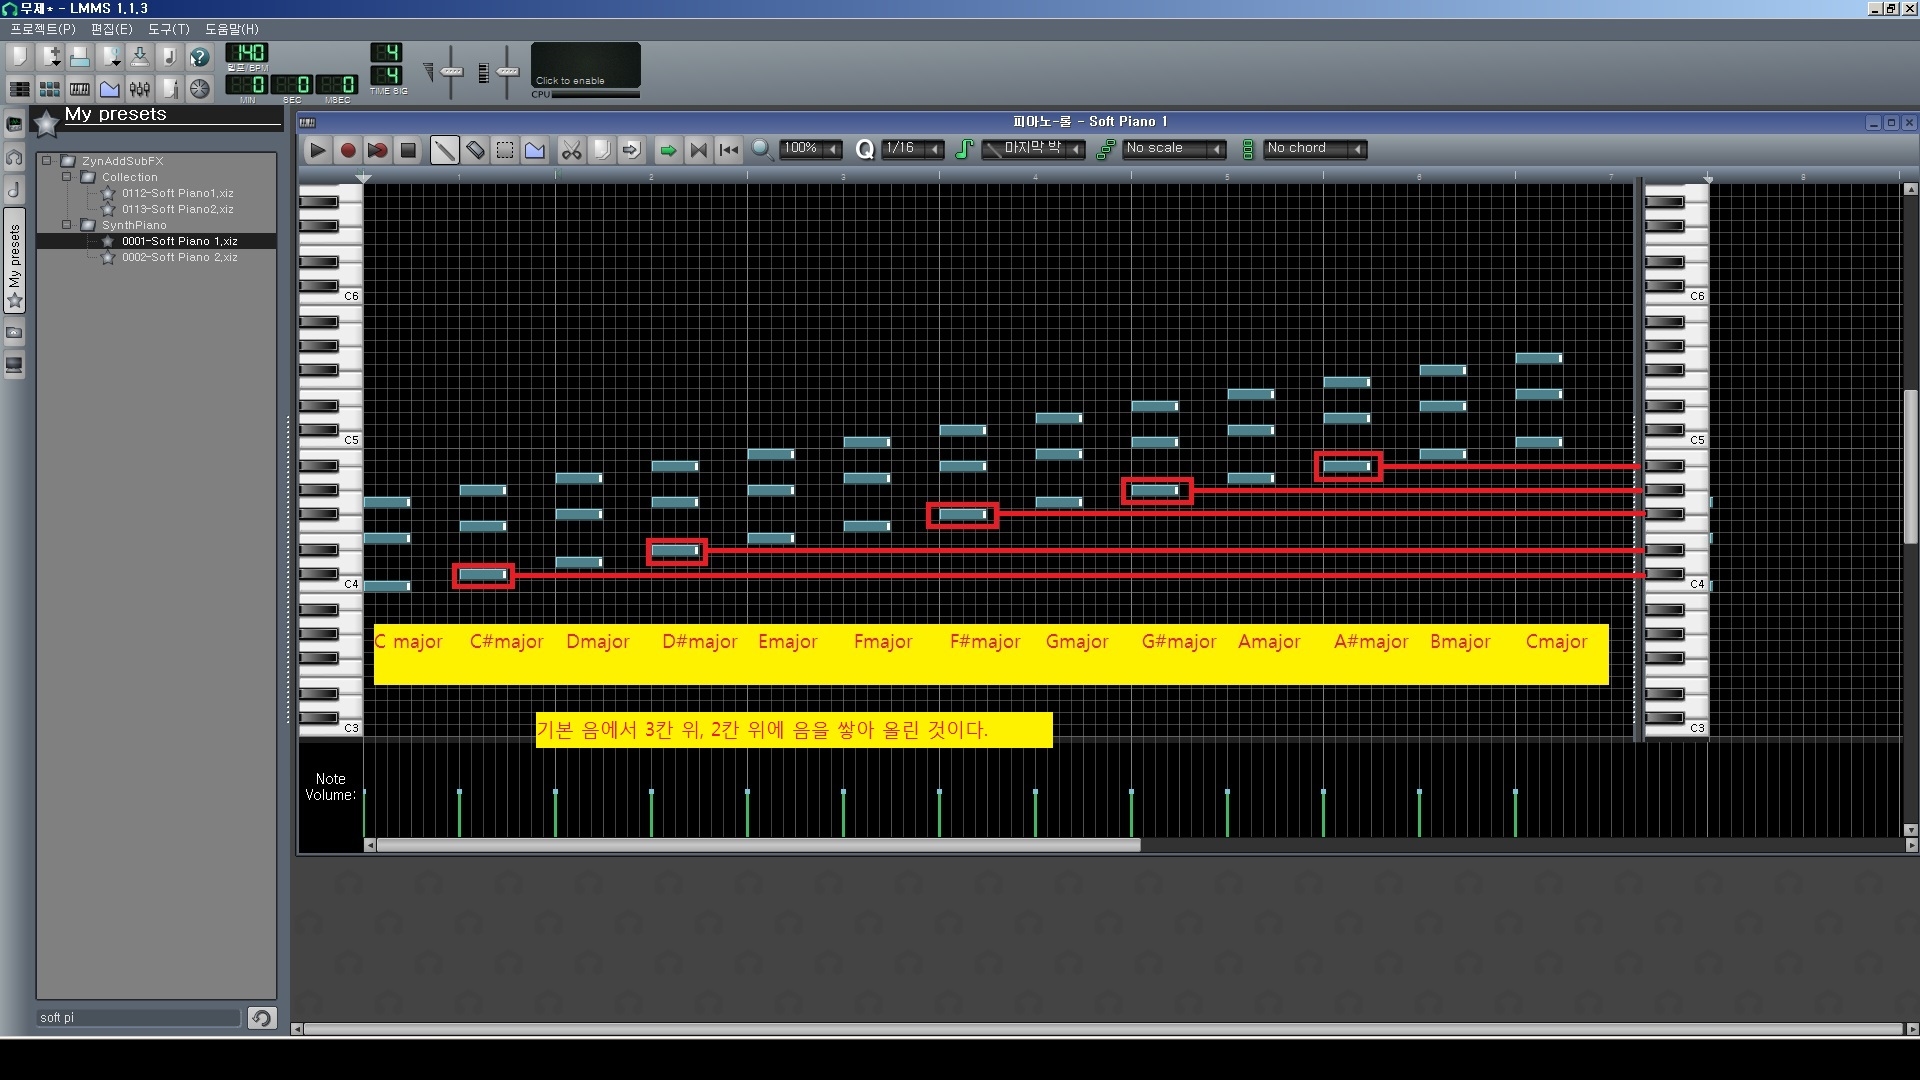
Task: Select the My presets sidebar tab
Action: [x=14, y=261]
